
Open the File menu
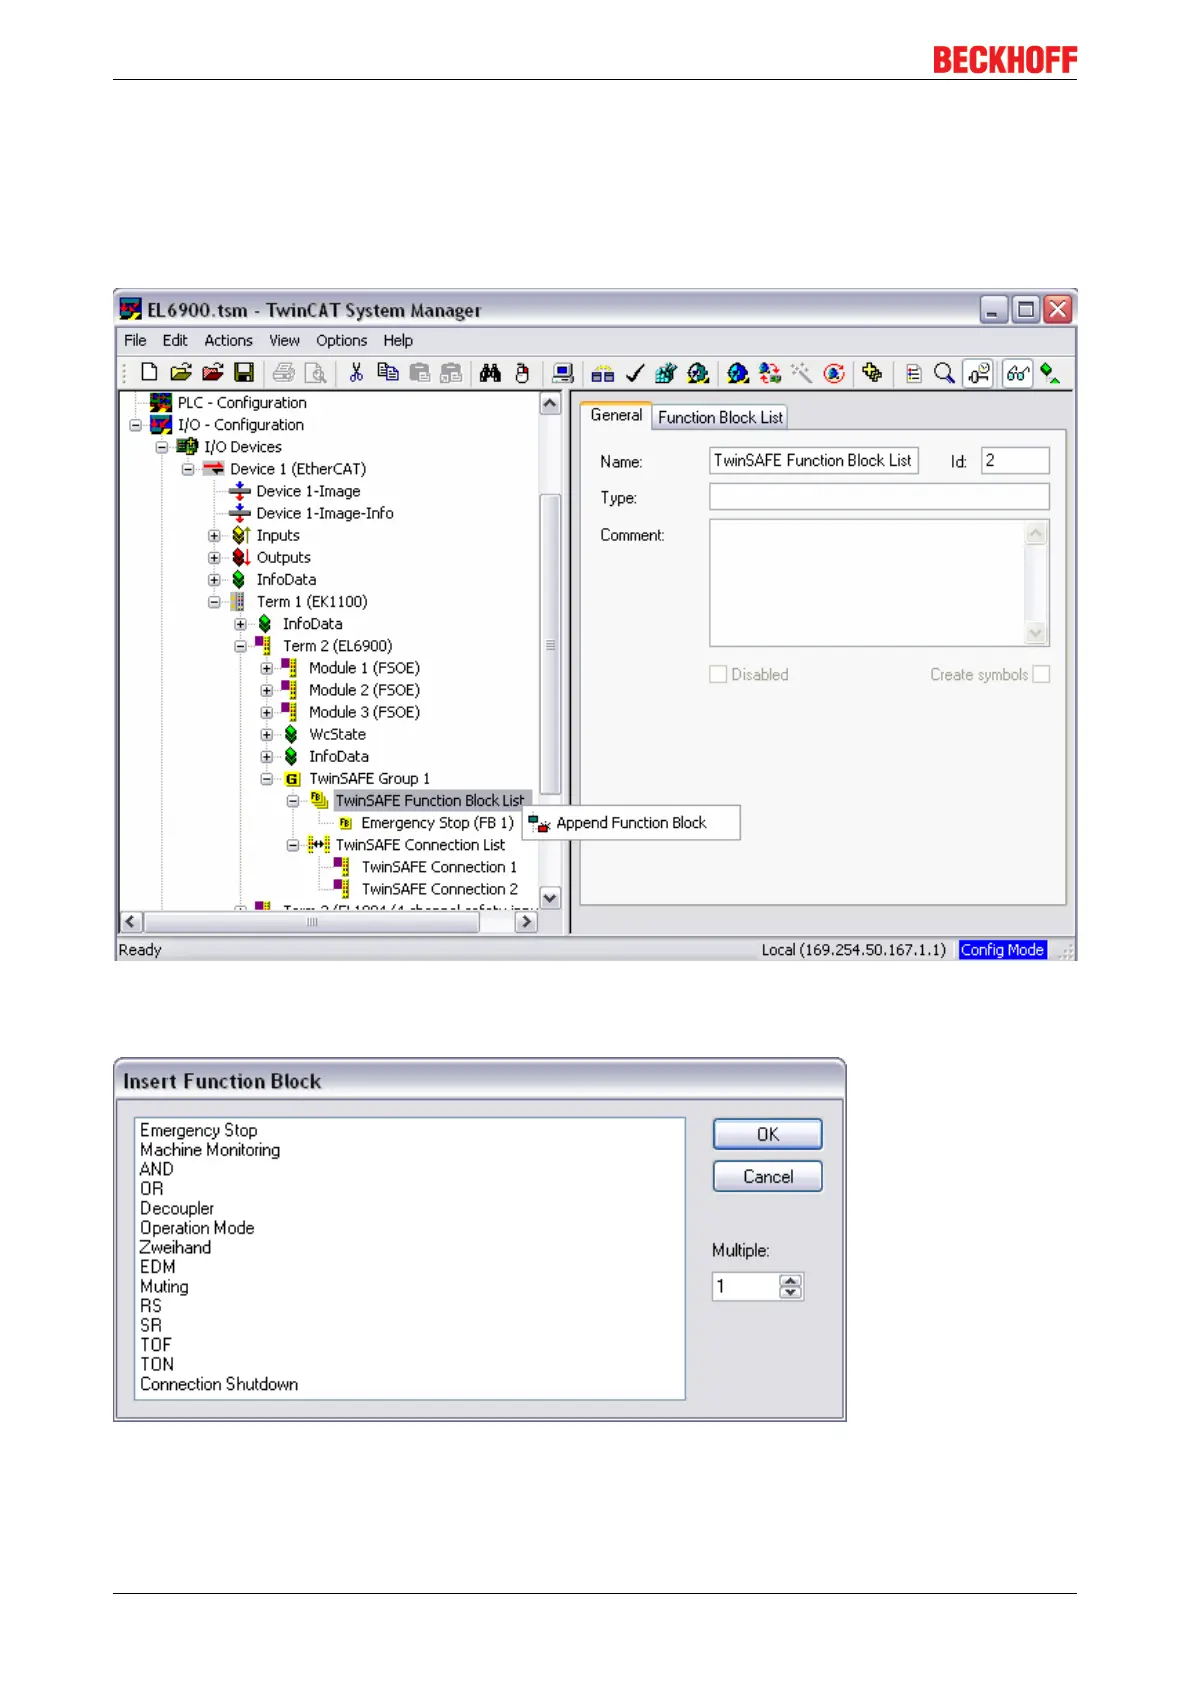click(135, 340)
